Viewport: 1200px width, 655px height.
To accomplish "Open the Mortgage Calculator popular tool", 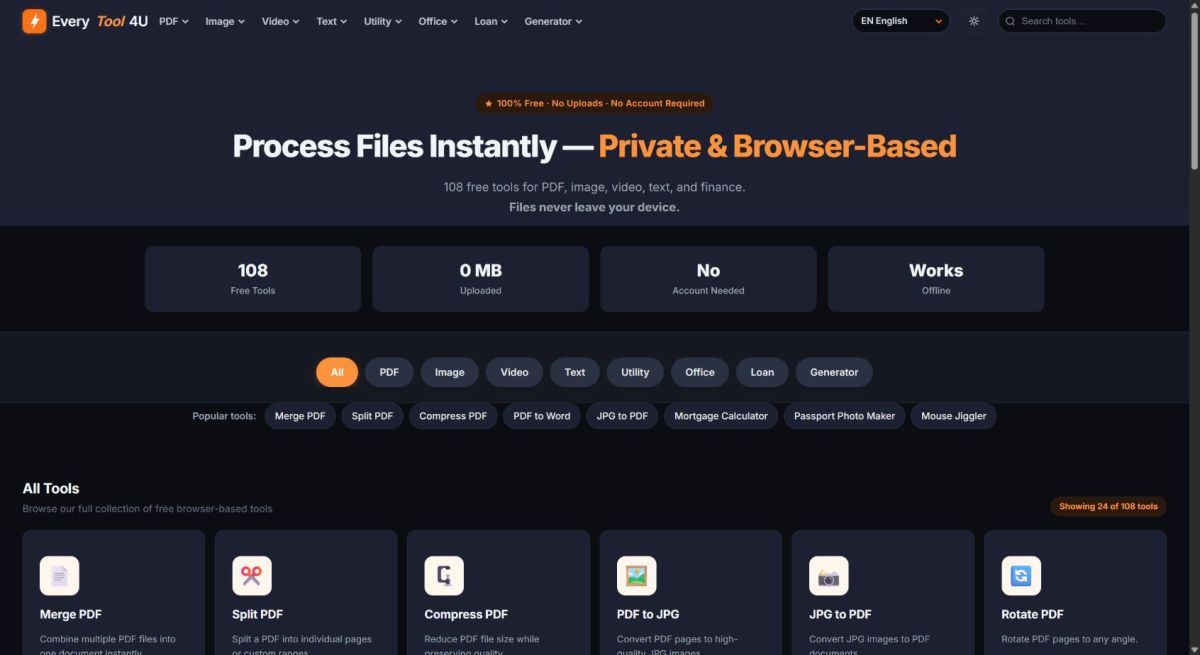I will [721, 416].
